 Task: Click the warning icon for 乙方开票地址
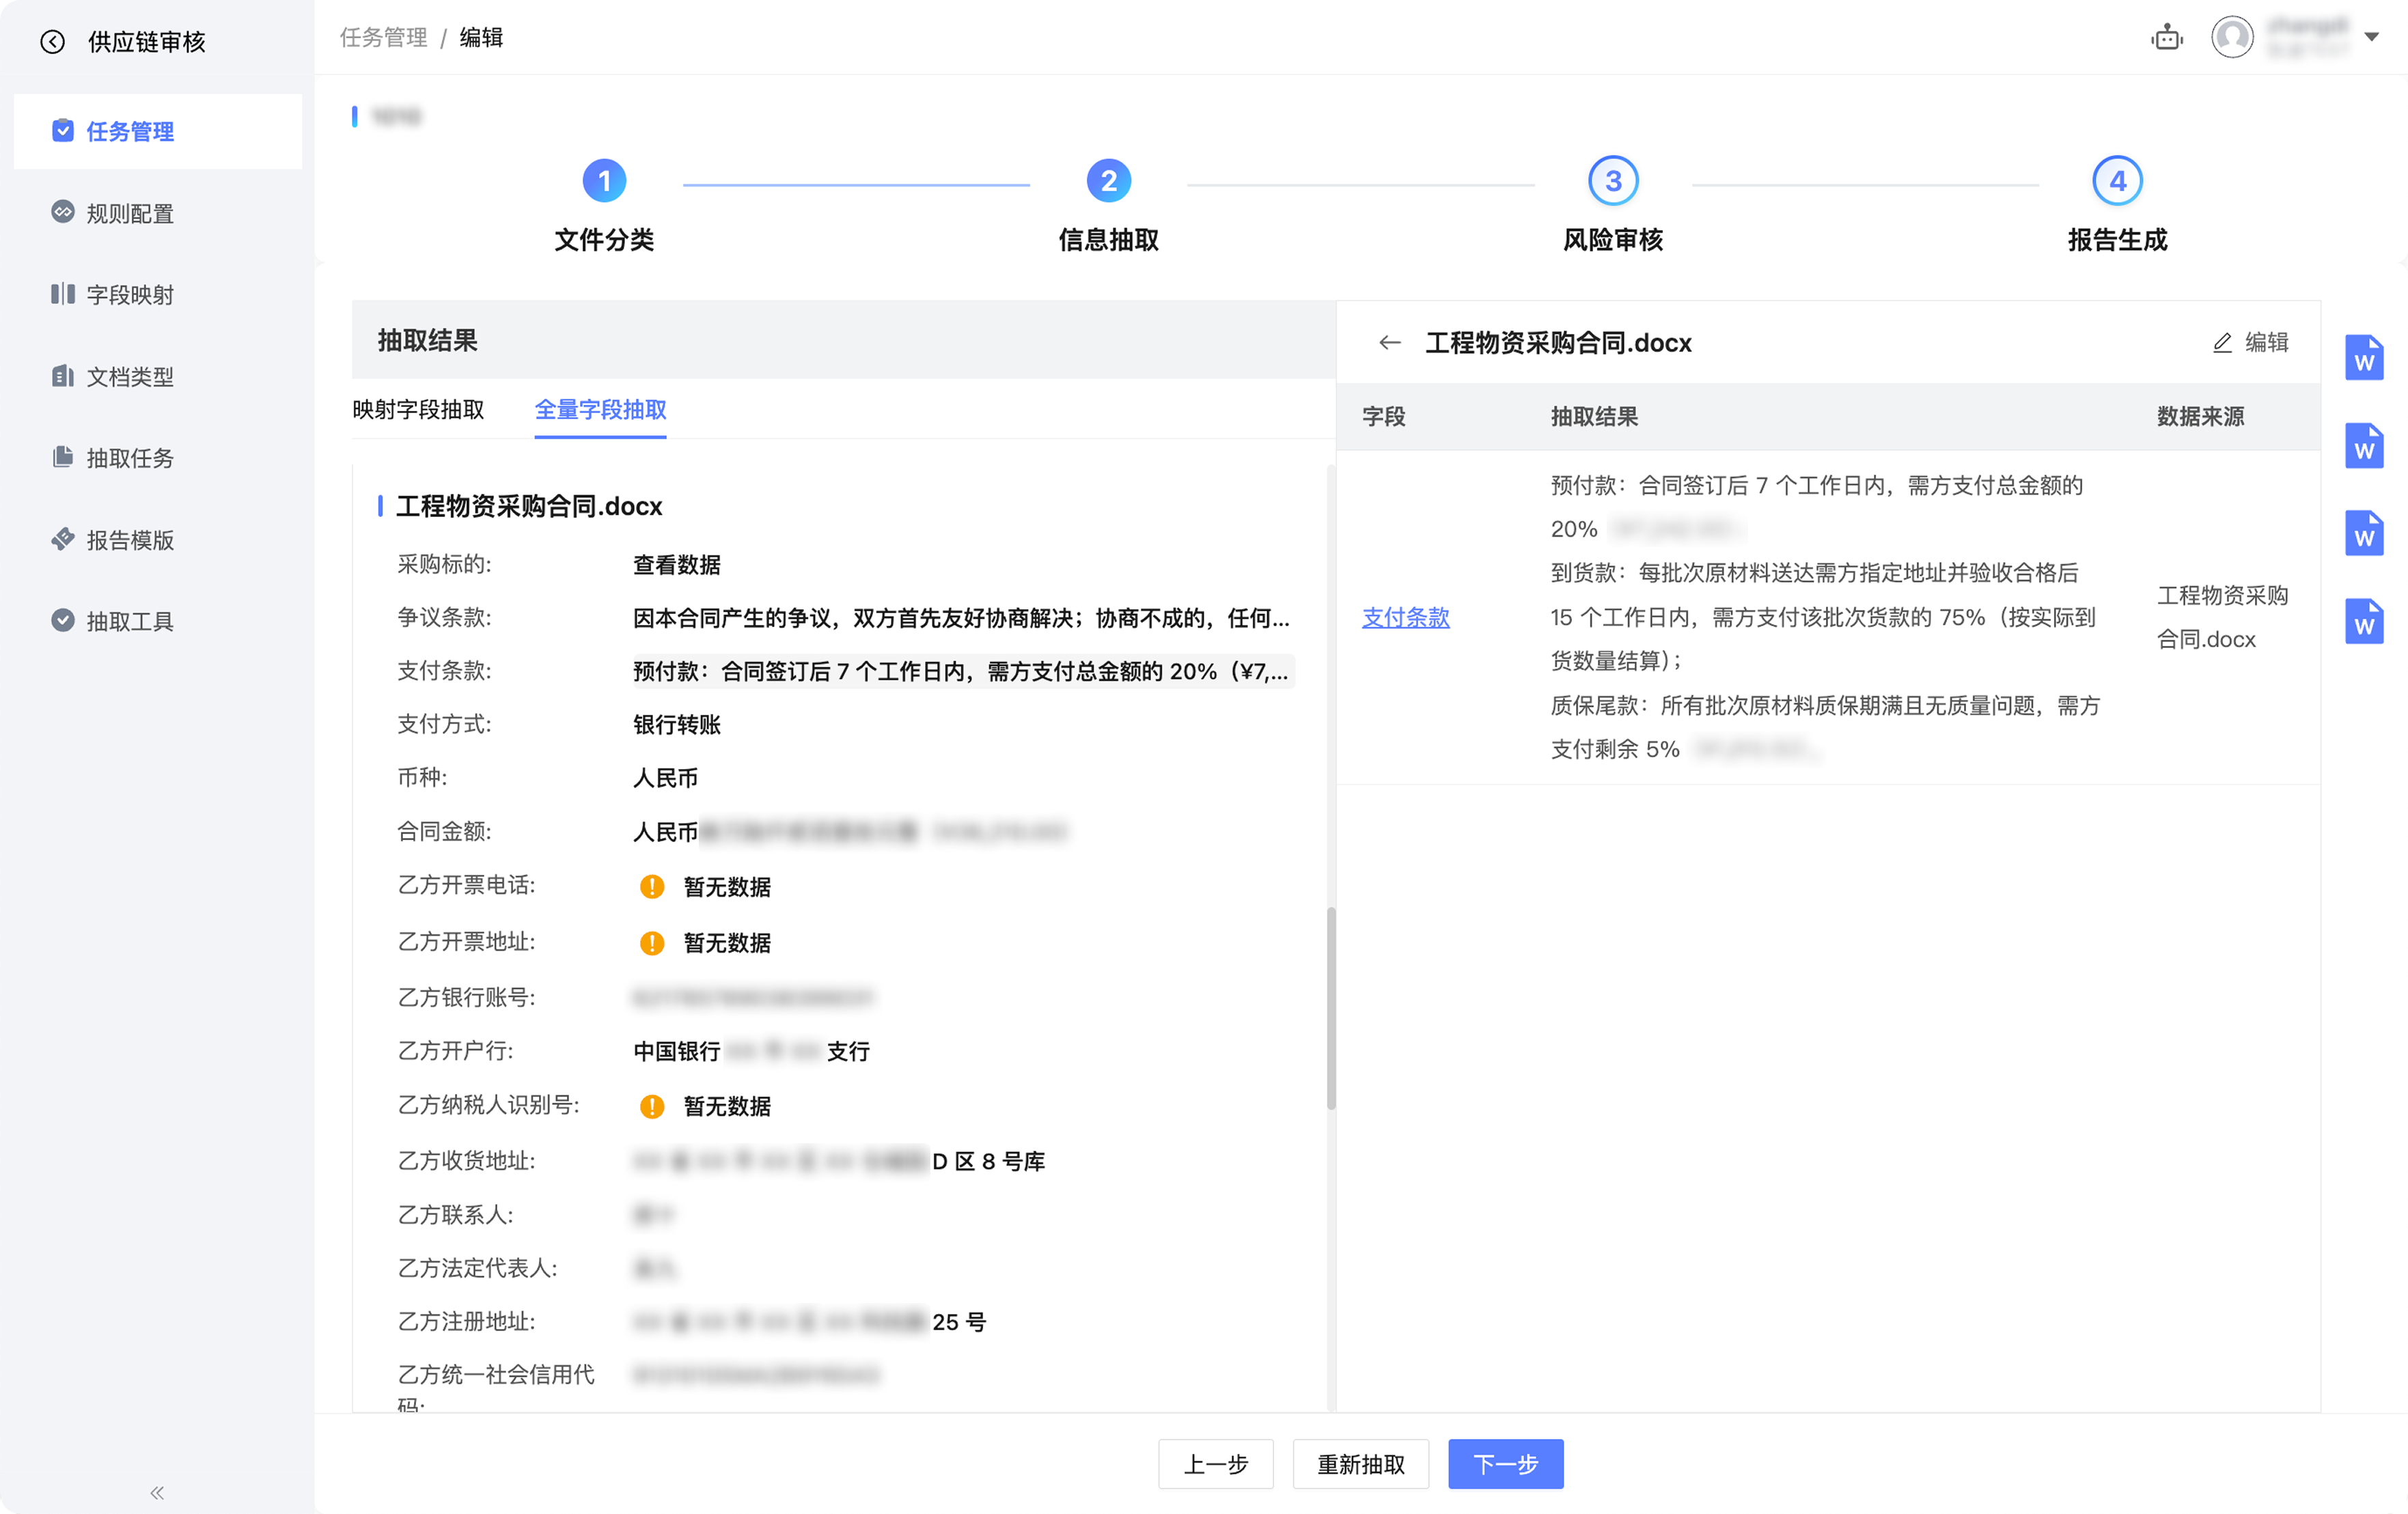(x=651, y=943)
